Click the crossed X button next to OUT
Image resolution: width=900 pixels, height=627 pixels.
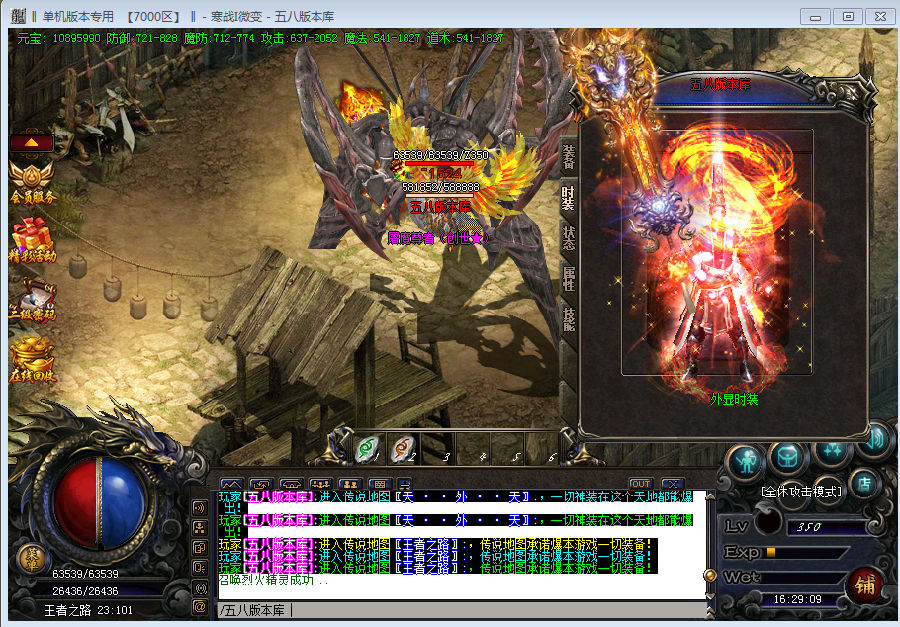pos(672,484)
